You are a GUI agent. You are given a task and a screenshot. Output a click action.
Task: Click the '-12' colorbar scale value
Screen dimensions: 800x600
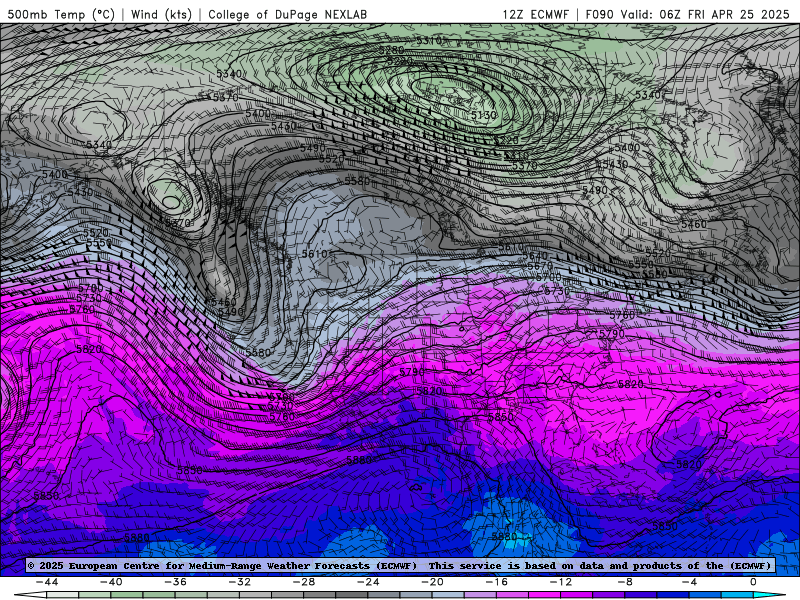tap(561, 582)
